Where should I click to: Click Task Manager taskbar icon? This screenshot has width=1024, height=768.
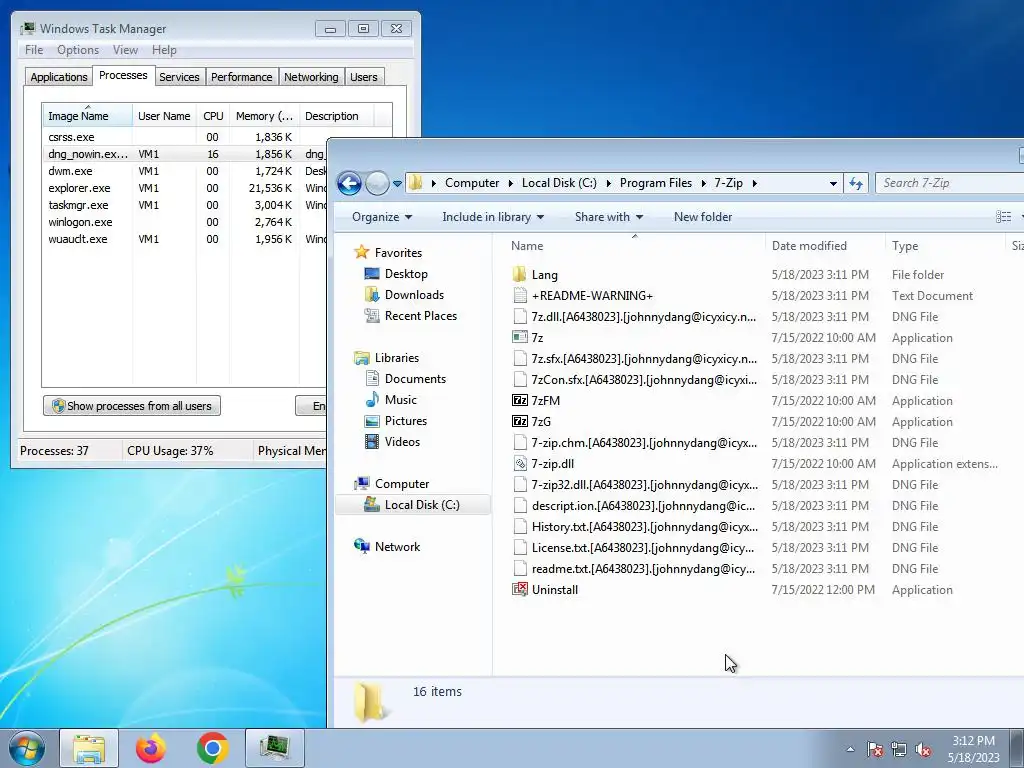[x=274, y=748]
